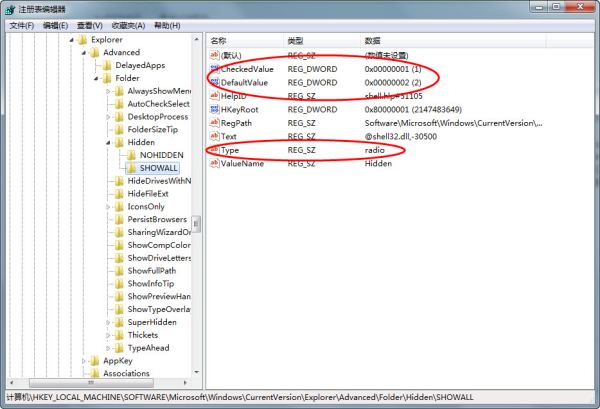Click the tree pane scroll down arrow
This screenshot has width=600, height=409.
coord(196,372)
